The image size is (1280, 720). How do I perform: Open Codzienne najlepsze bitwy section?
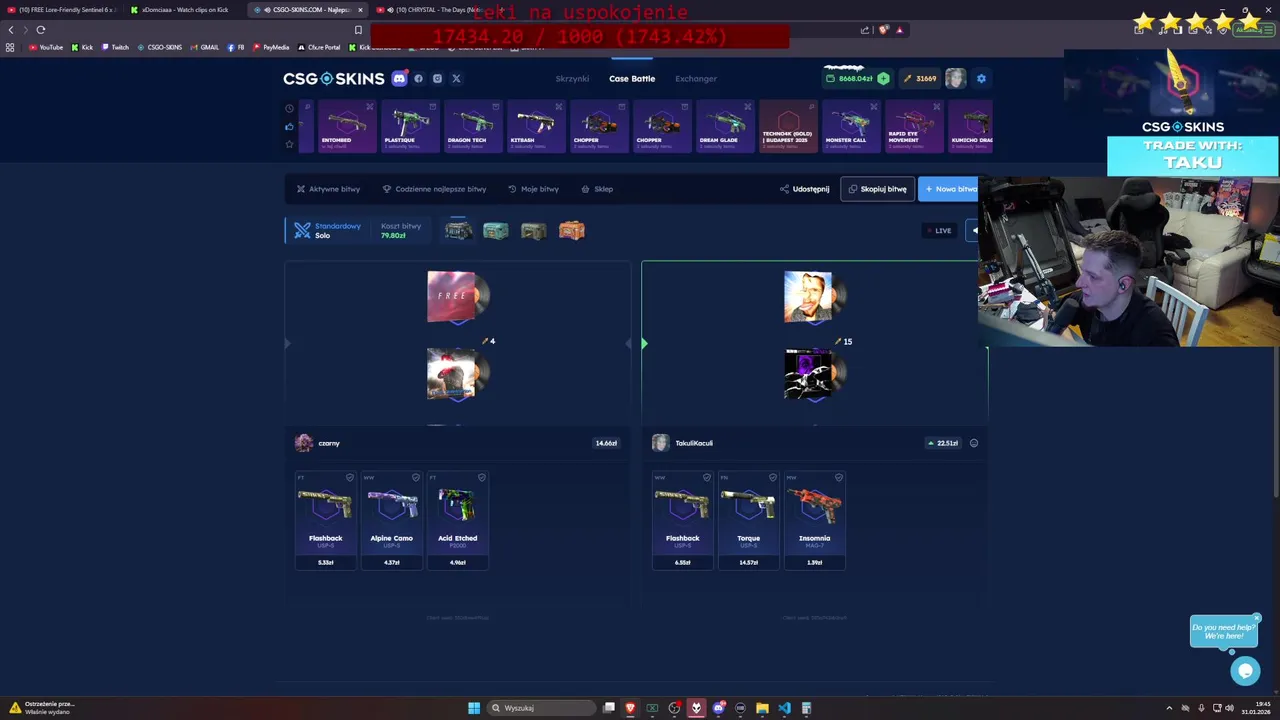pos(434,189)
